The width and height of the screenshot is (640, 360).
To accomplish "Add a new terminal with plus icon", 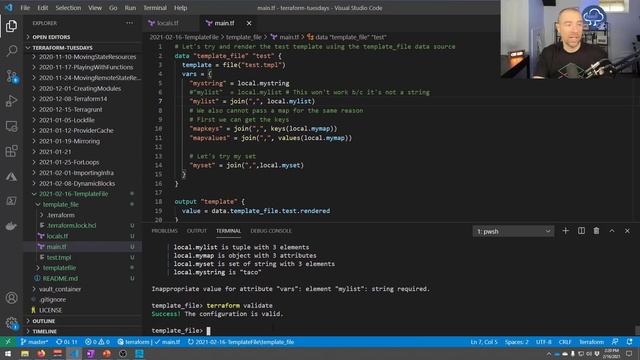I will pyautogui.click(x=565, y=231).
